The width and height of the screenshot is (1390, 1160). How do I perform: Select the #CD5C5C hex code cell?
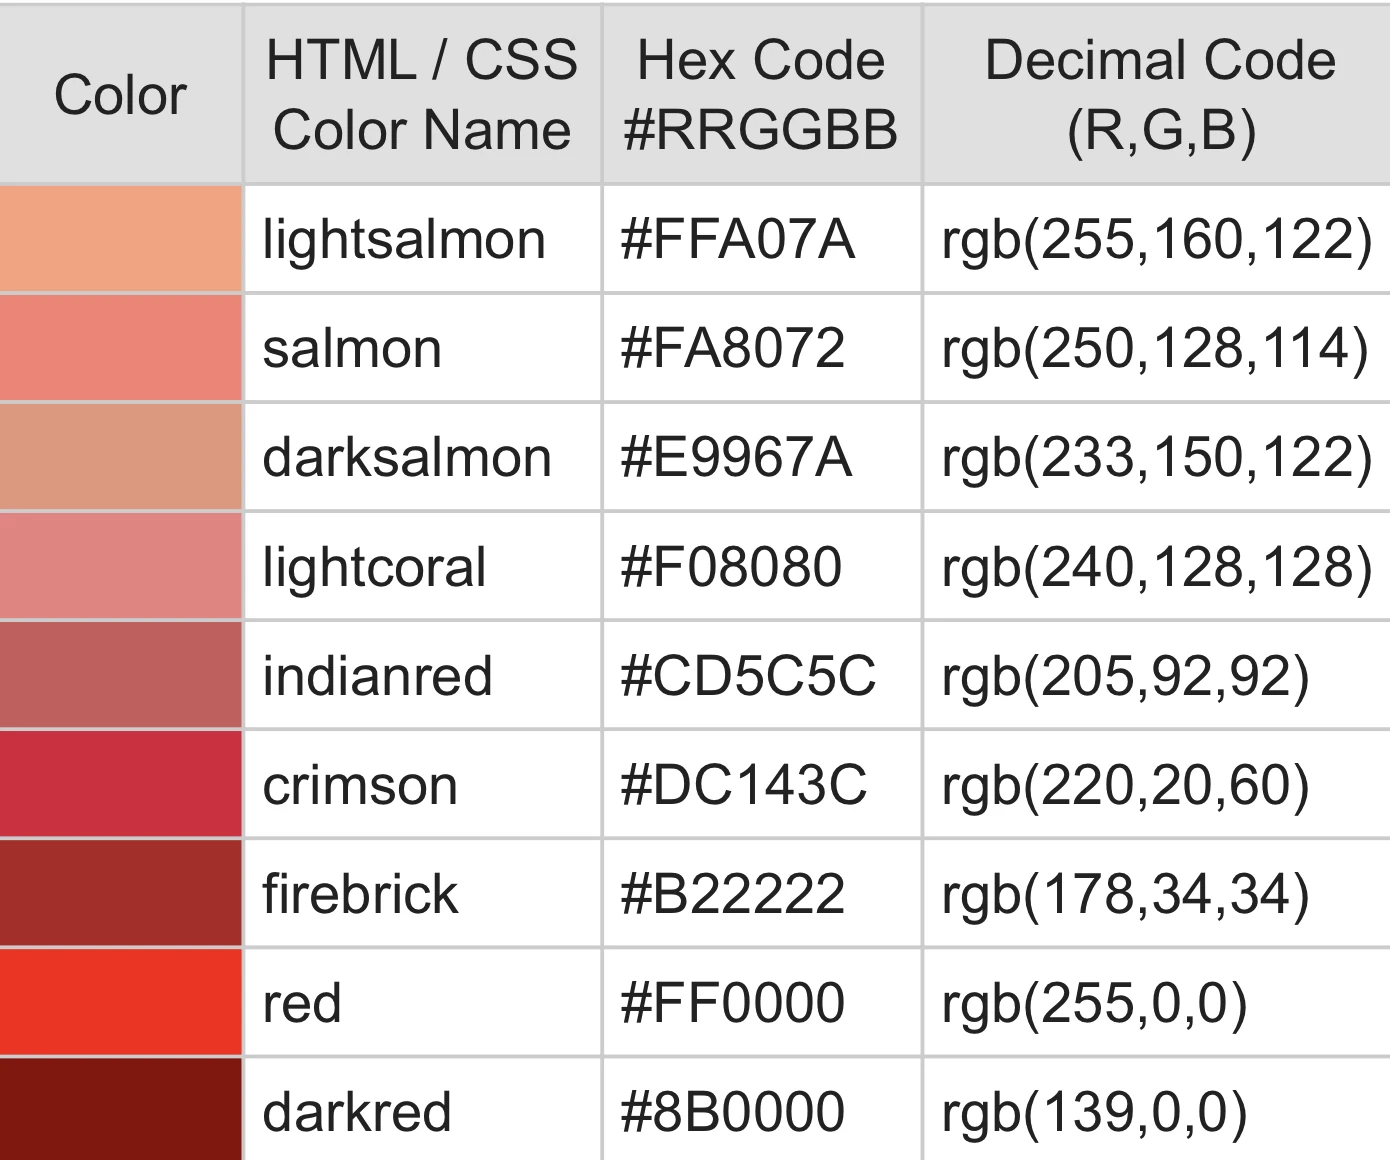[x=748, y=676]
